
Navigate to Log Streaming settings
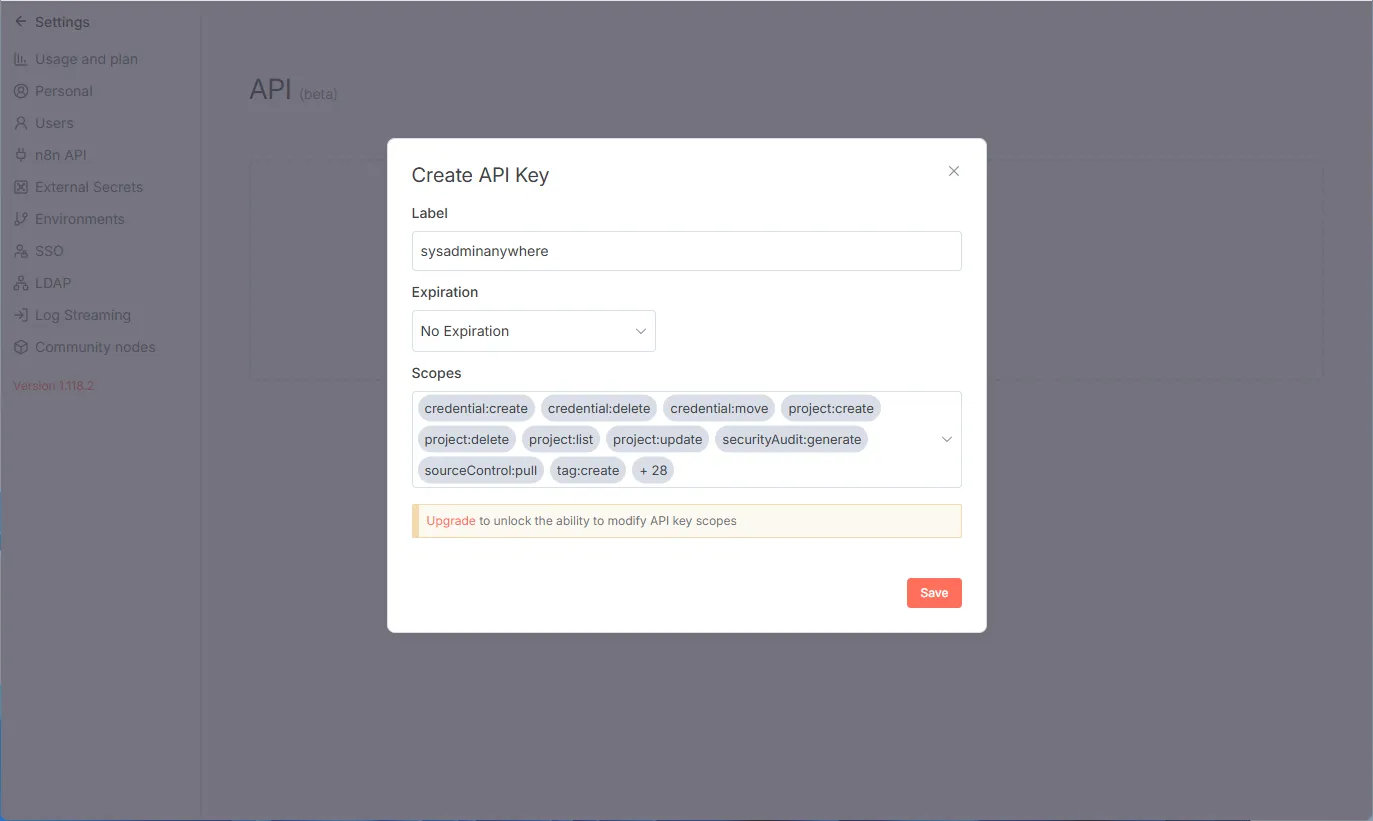pyautogui.click(x=82, y=315)
